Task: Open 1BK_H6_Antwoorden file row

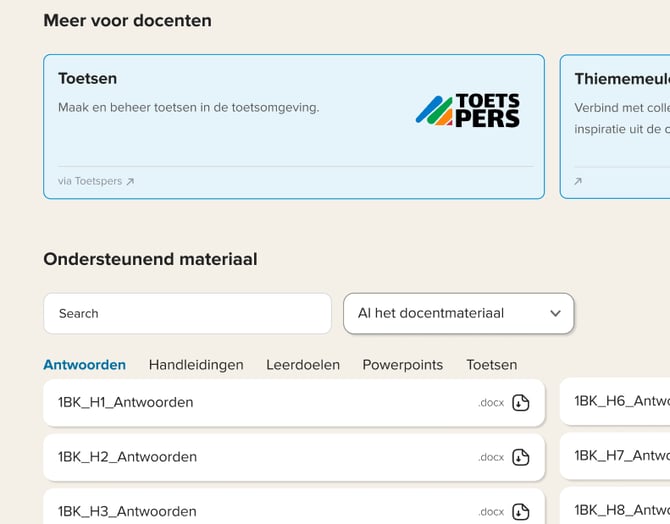Action: click(615, 401)
